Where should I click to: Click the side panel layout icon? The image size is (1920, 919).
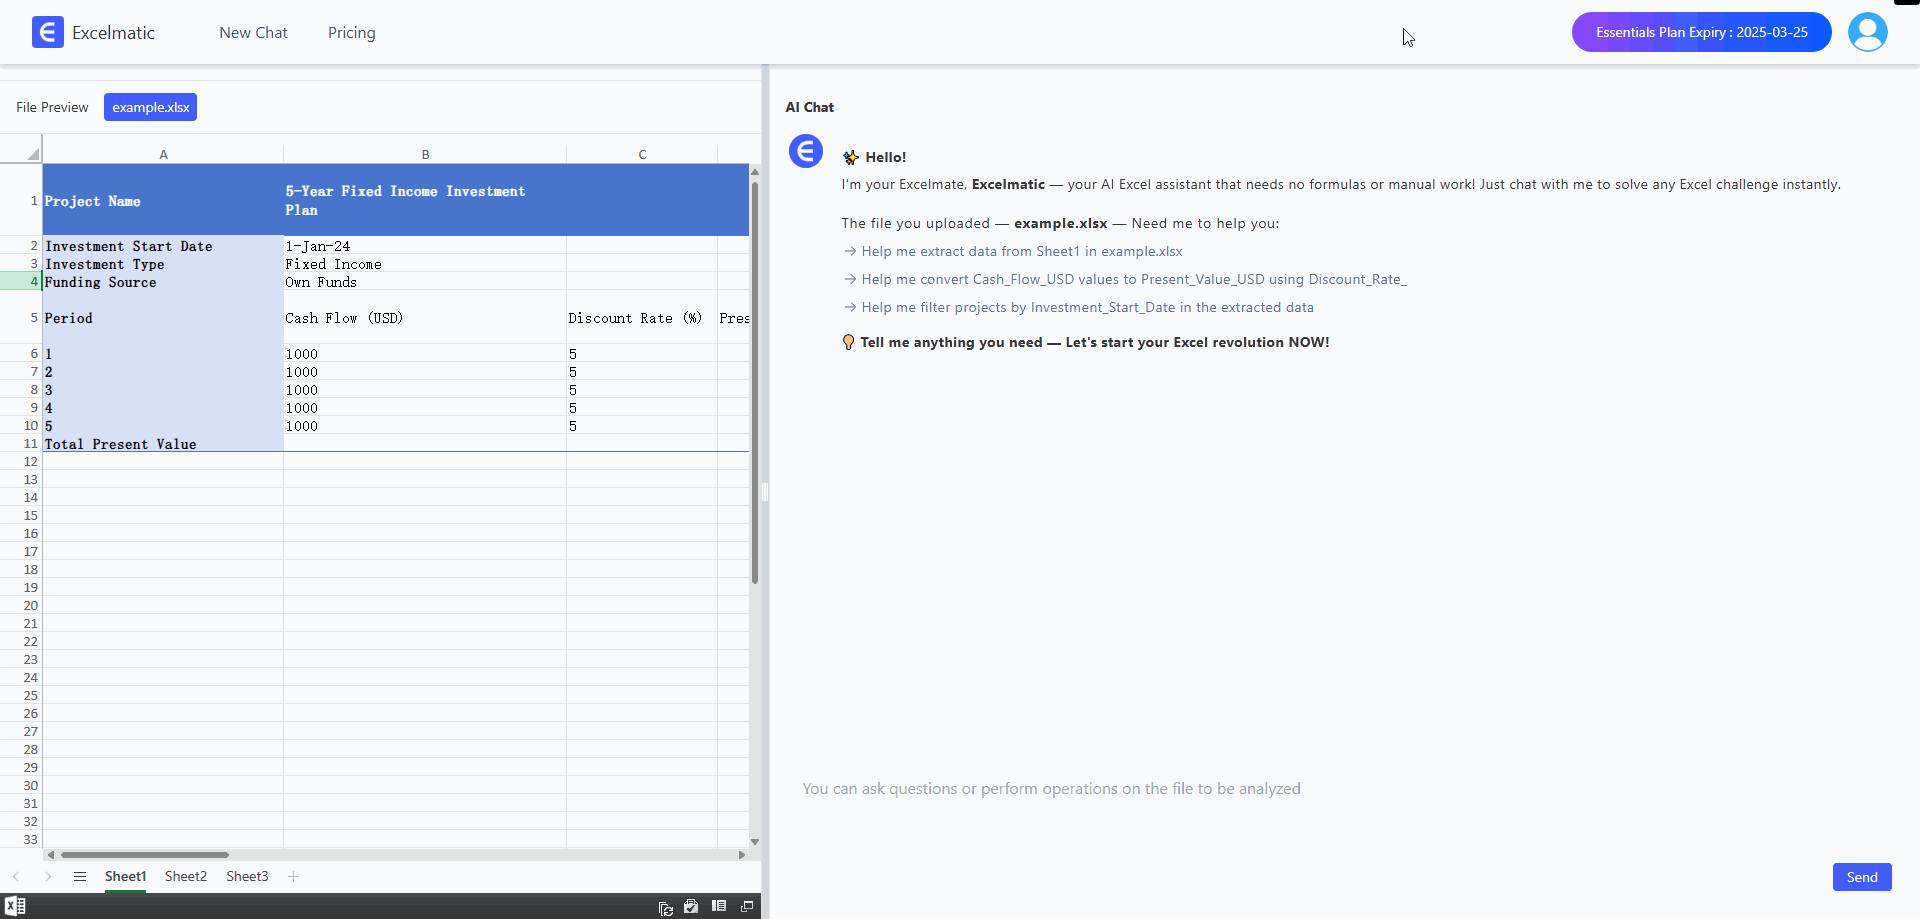coord(718,906)
